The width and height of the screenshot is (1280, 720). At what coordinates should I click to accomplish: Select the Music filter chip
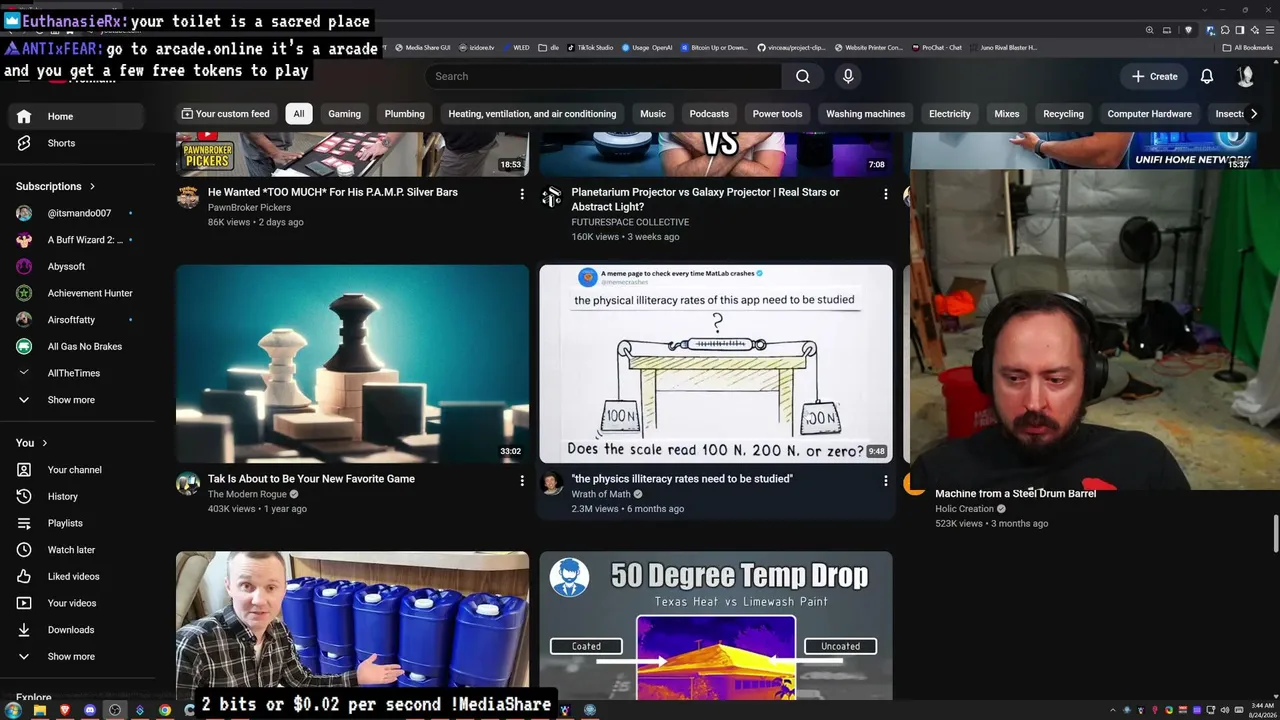click(653, 114)
